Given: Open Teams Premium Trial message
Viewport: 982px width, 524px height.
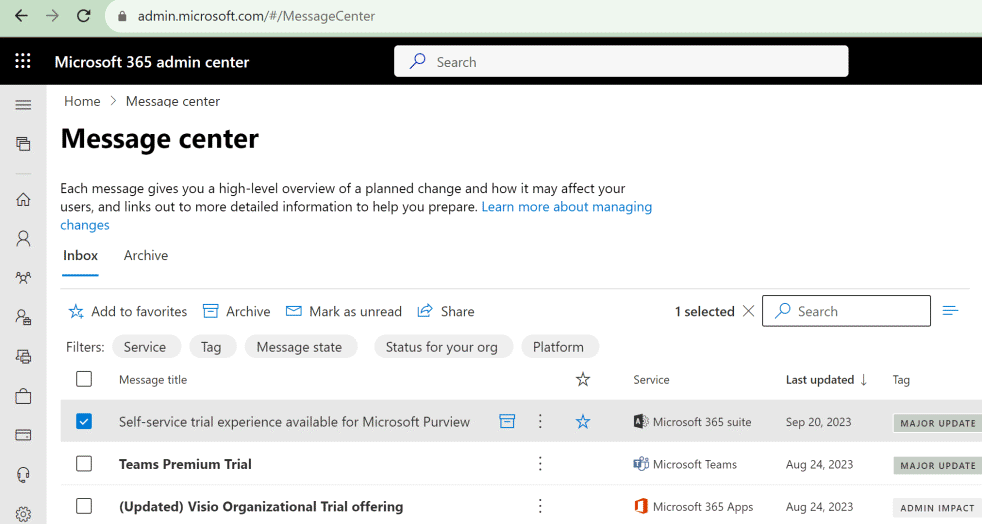Looking at the screenshot, I should [185, 465].
